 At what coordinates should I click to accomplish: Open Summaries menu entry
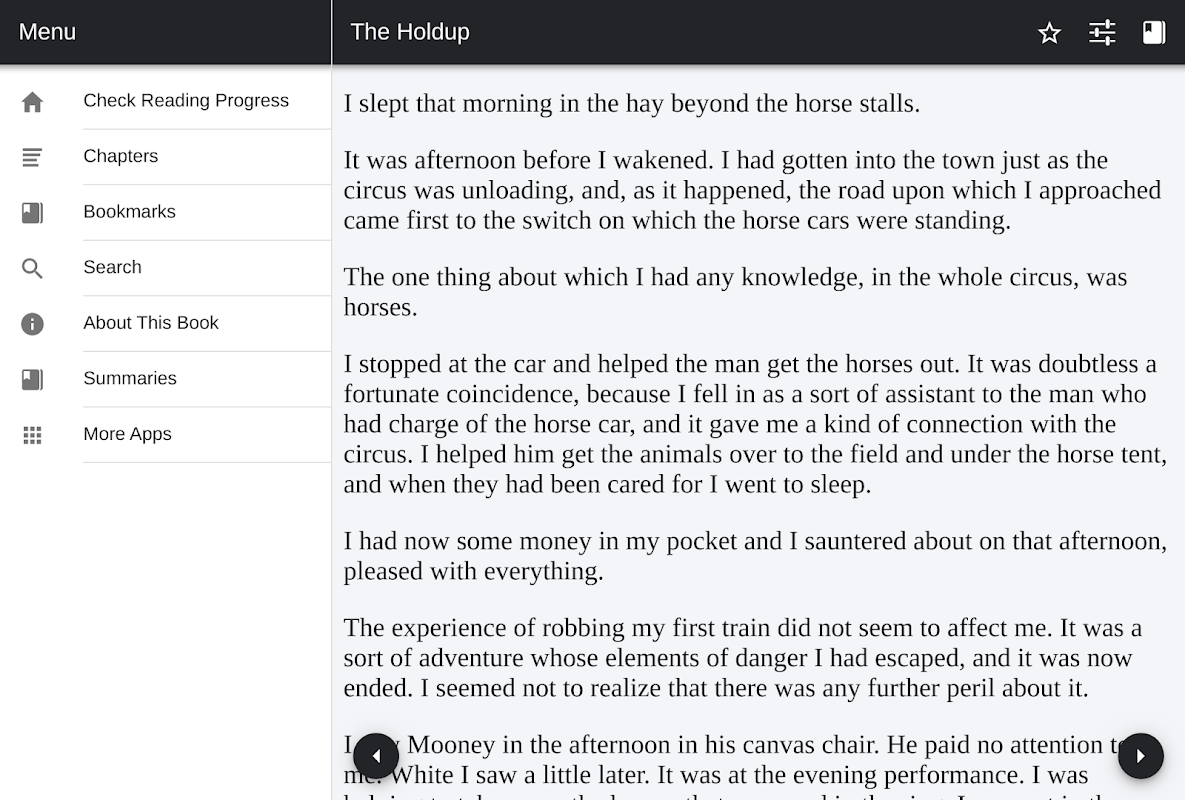[x=130, y=378]
